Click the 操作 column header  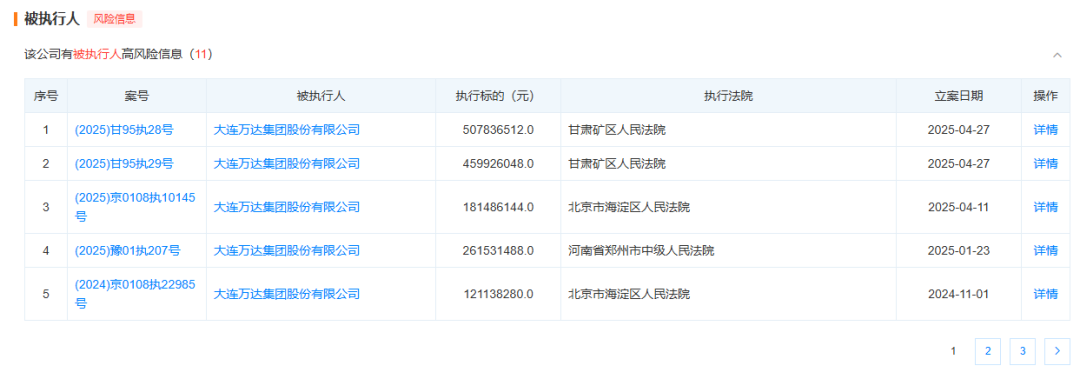click(1046, 96)
